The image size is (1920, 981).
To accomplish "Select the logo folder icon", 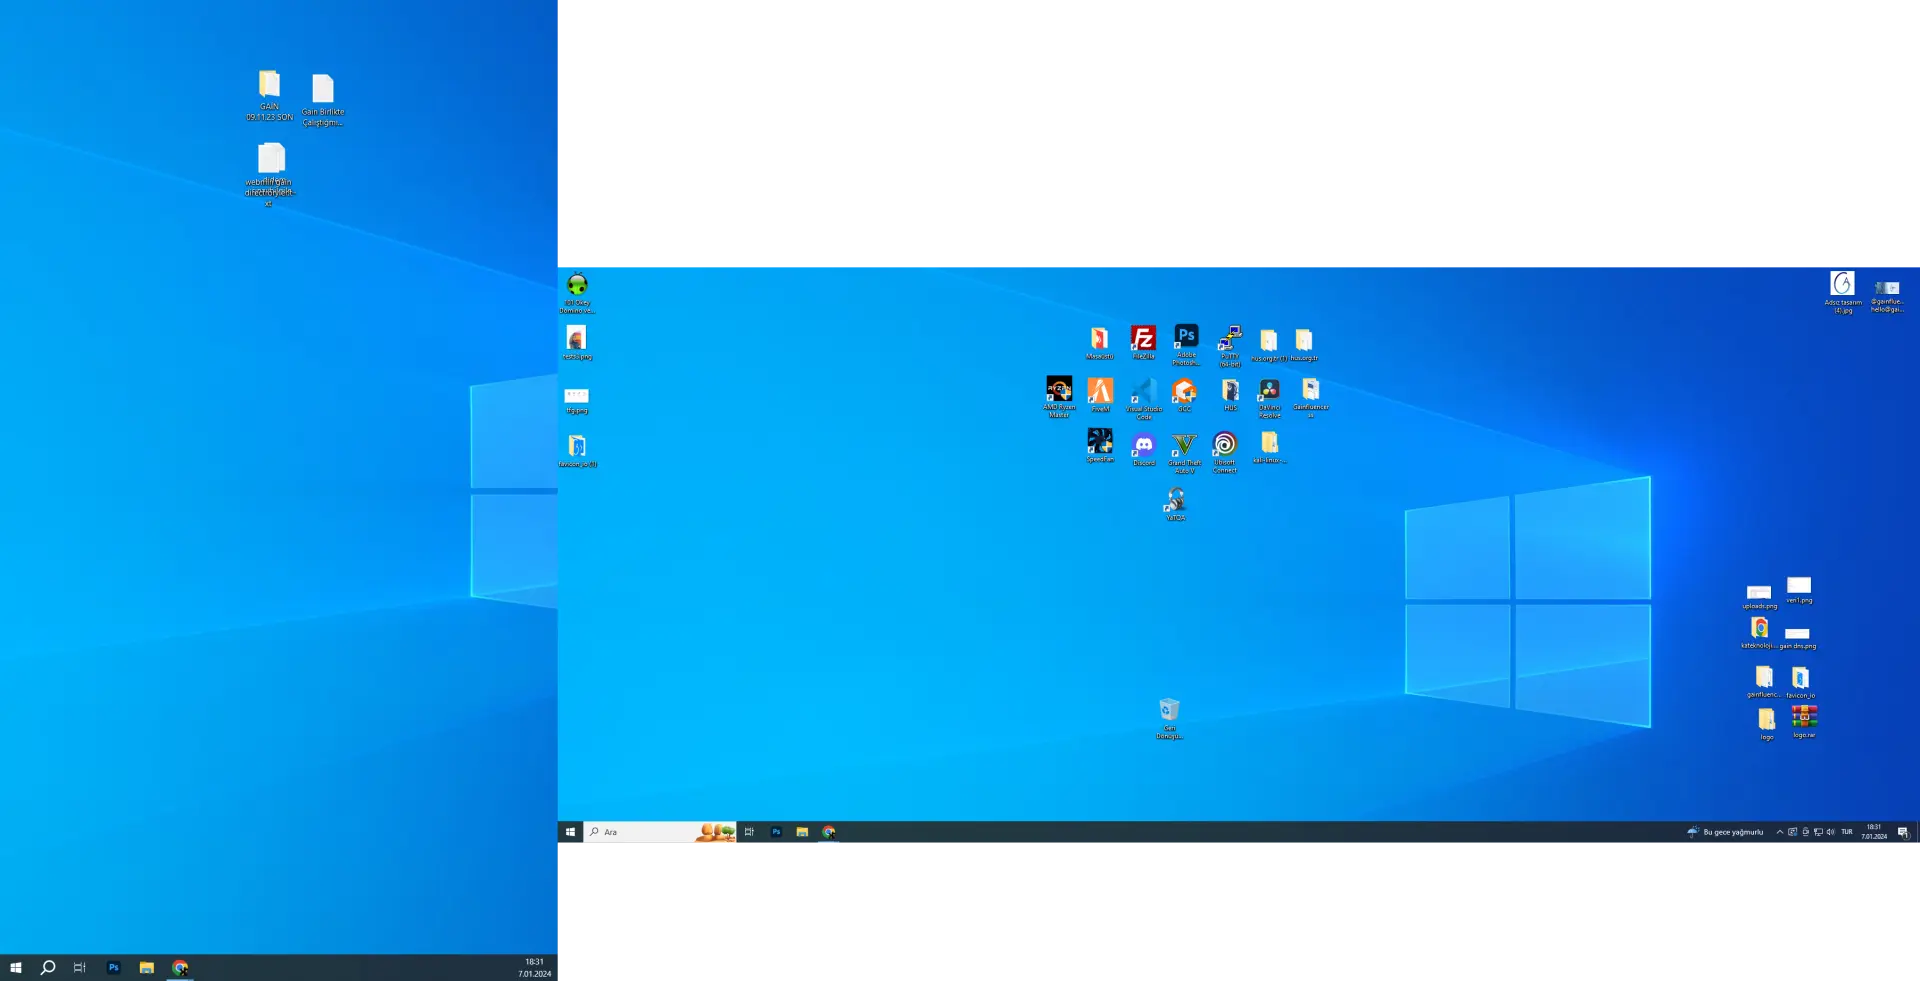I will point(1767,722).
